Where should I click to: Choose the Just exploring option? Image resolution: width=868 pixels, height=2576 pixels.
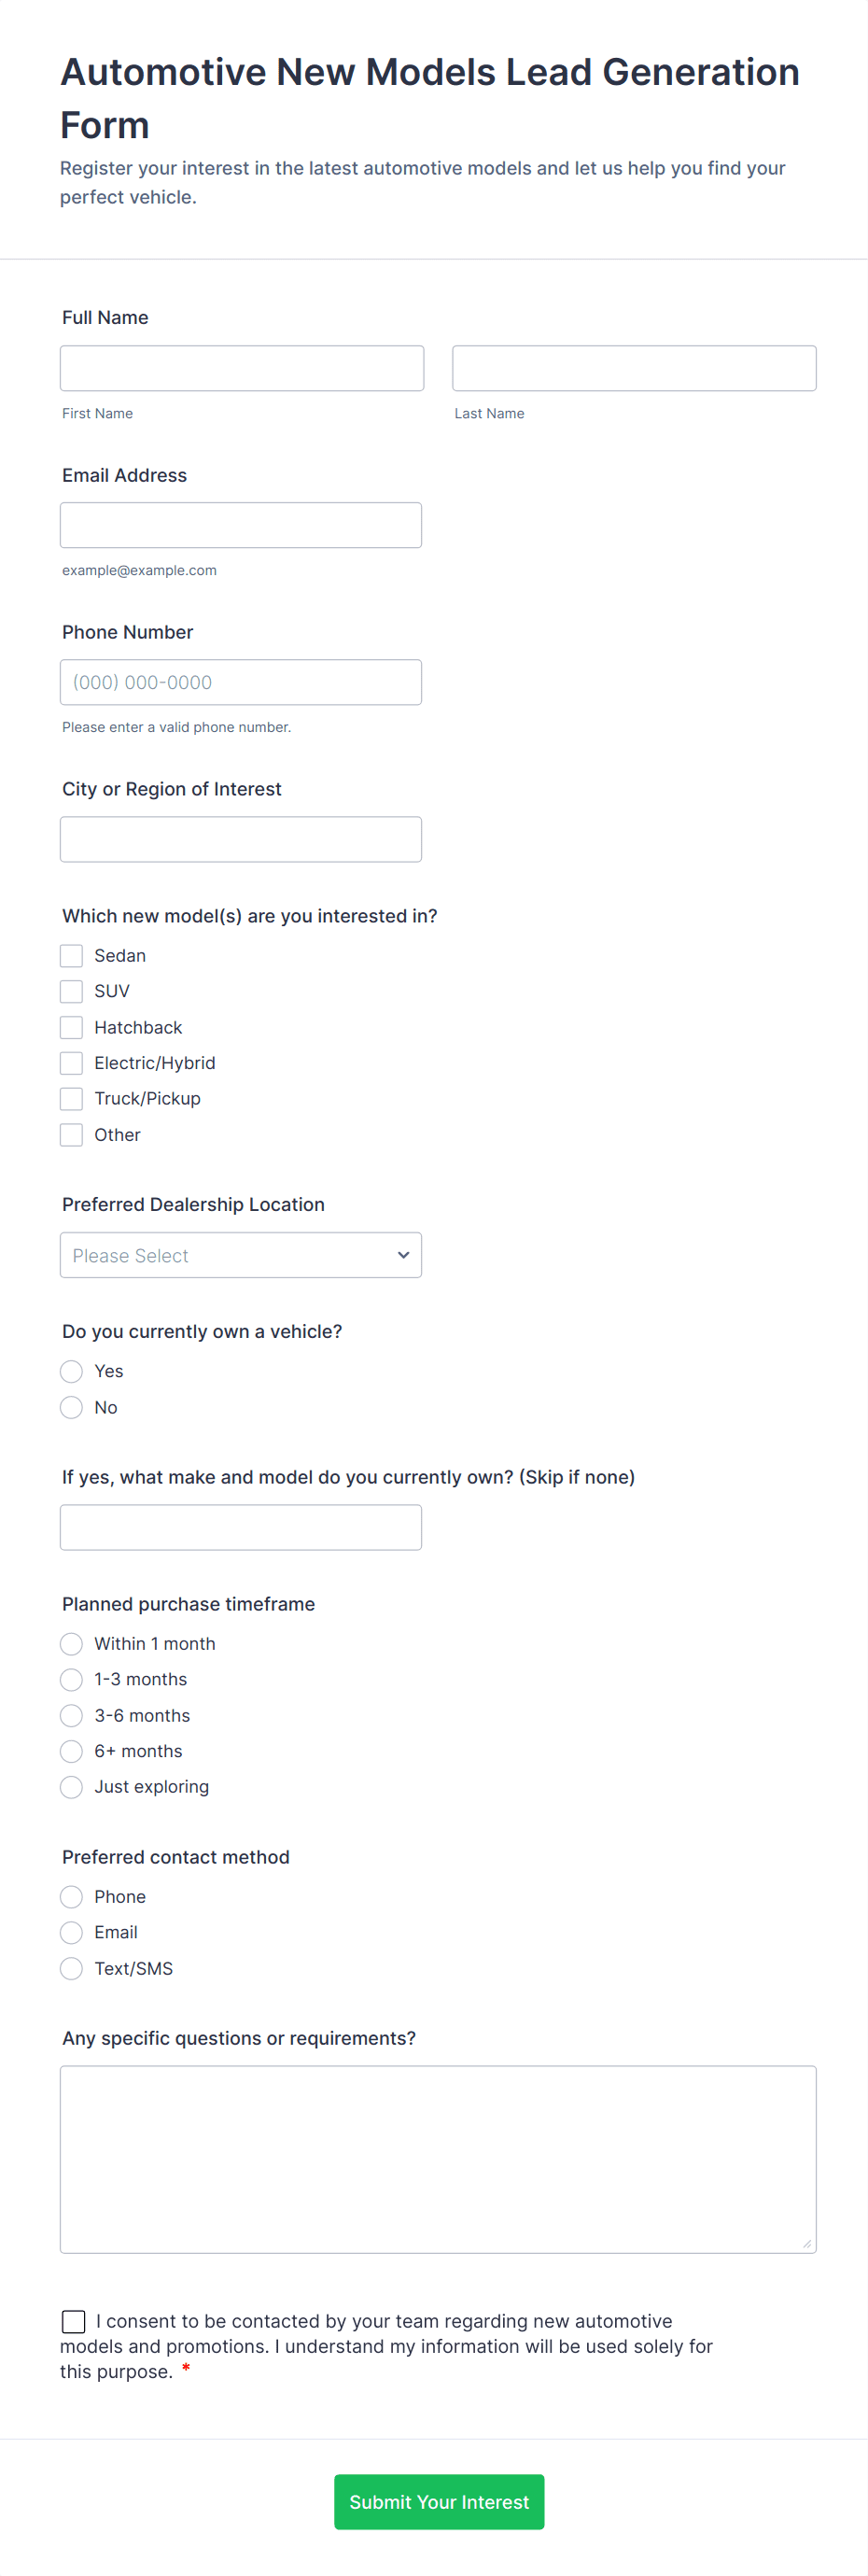pos(71,1787)
